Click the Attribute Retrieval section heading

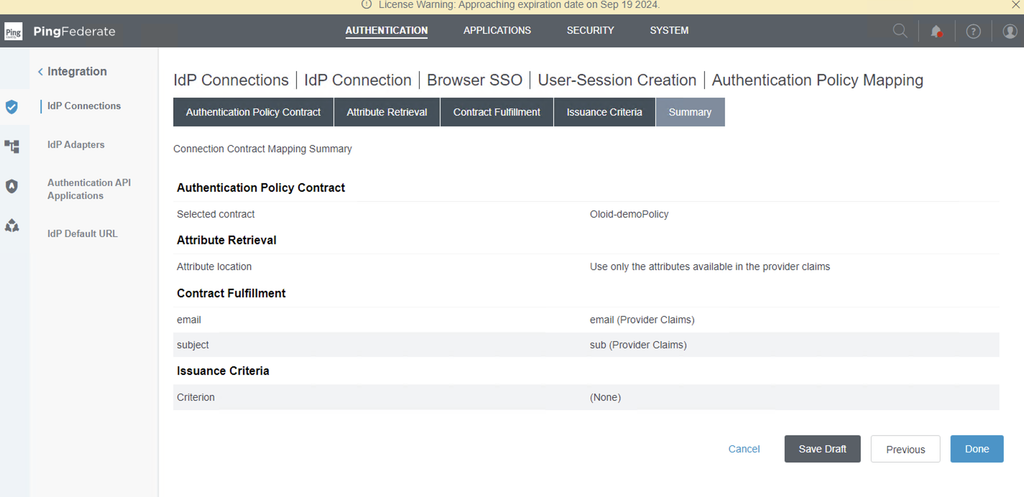227,240
